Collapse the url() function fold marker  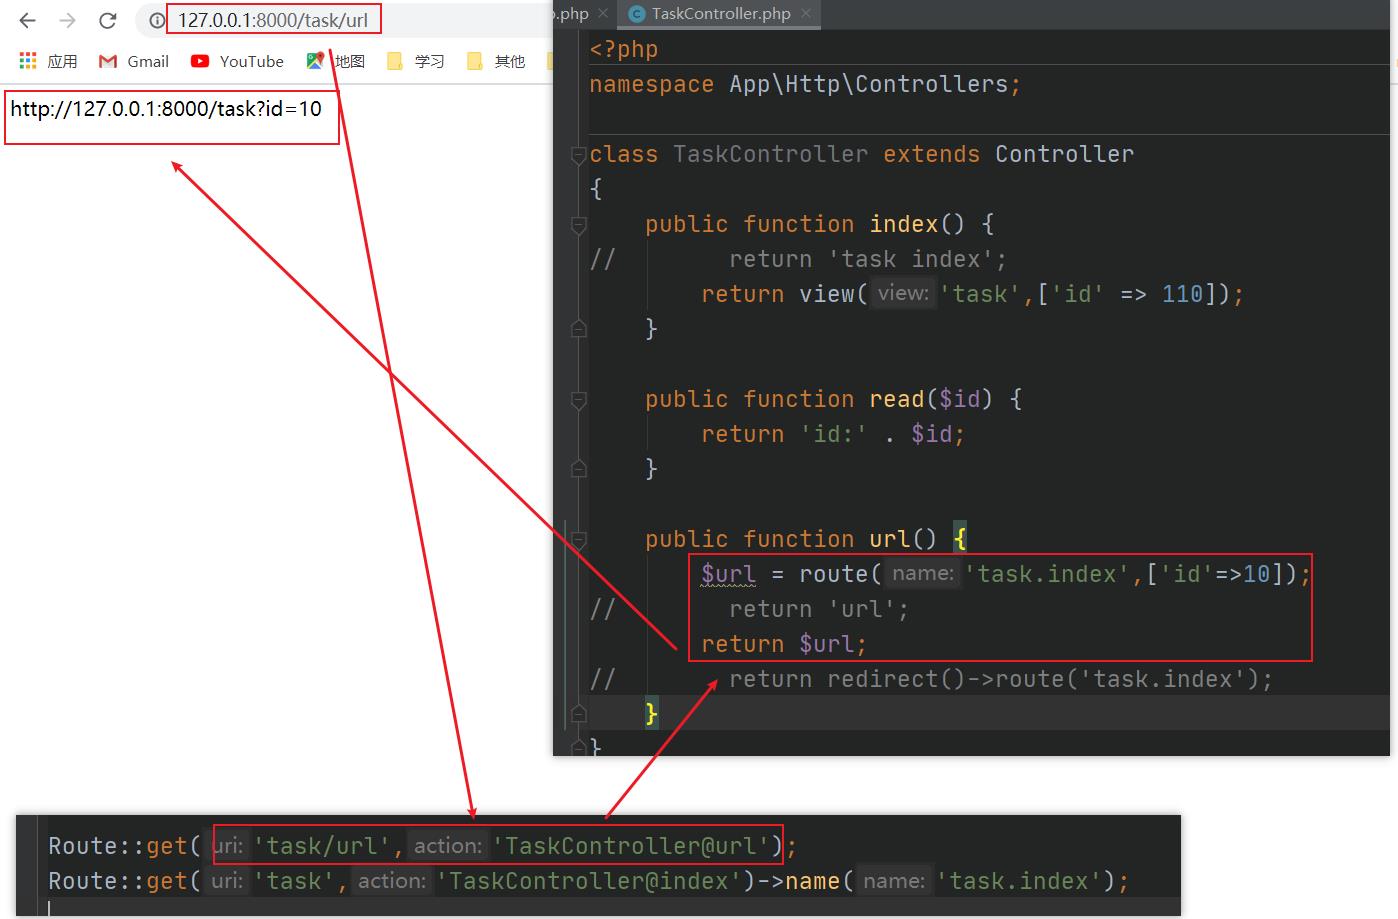(578, 539)
